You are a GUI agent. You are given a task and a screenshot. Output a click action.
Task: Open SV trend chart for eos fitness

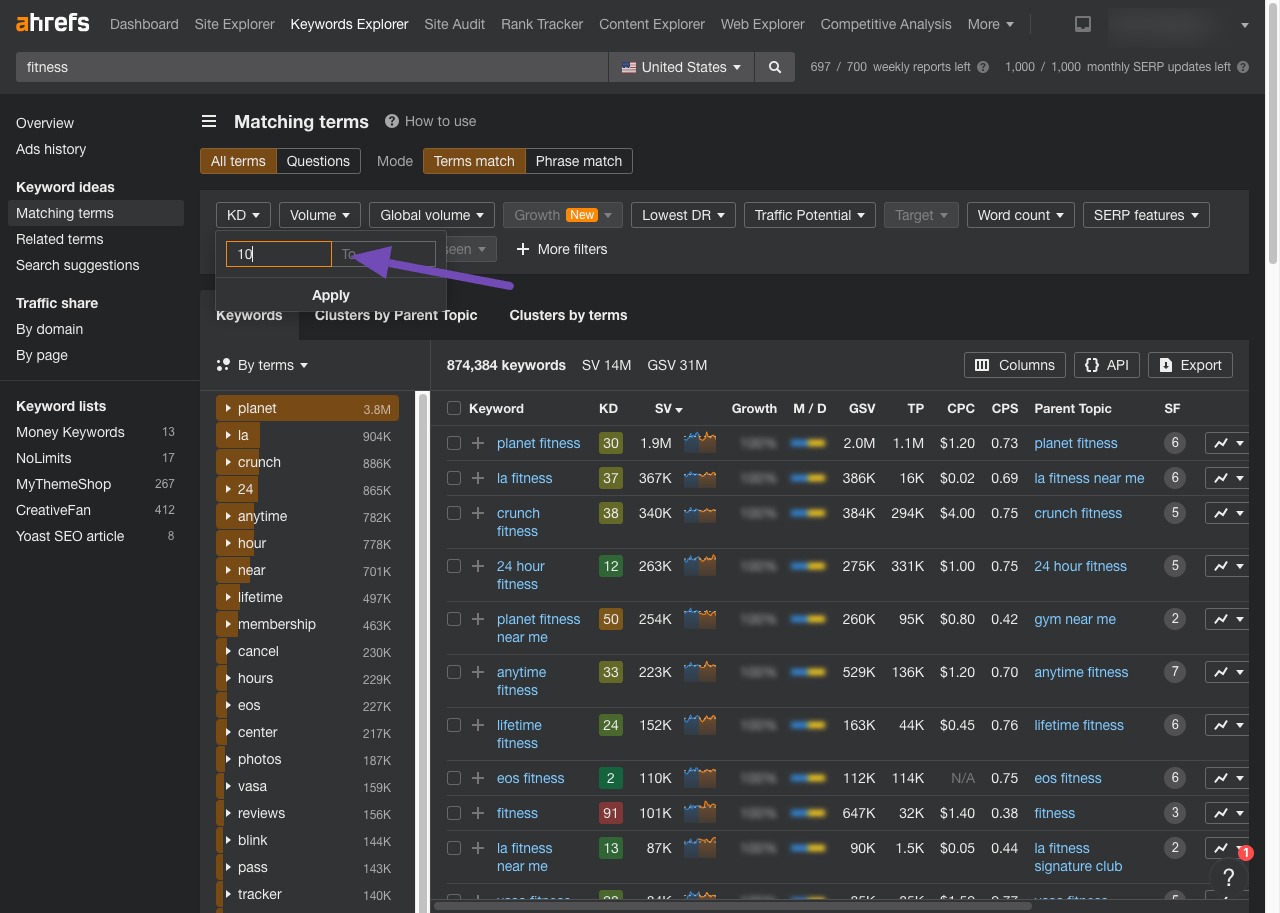(700, 778)
